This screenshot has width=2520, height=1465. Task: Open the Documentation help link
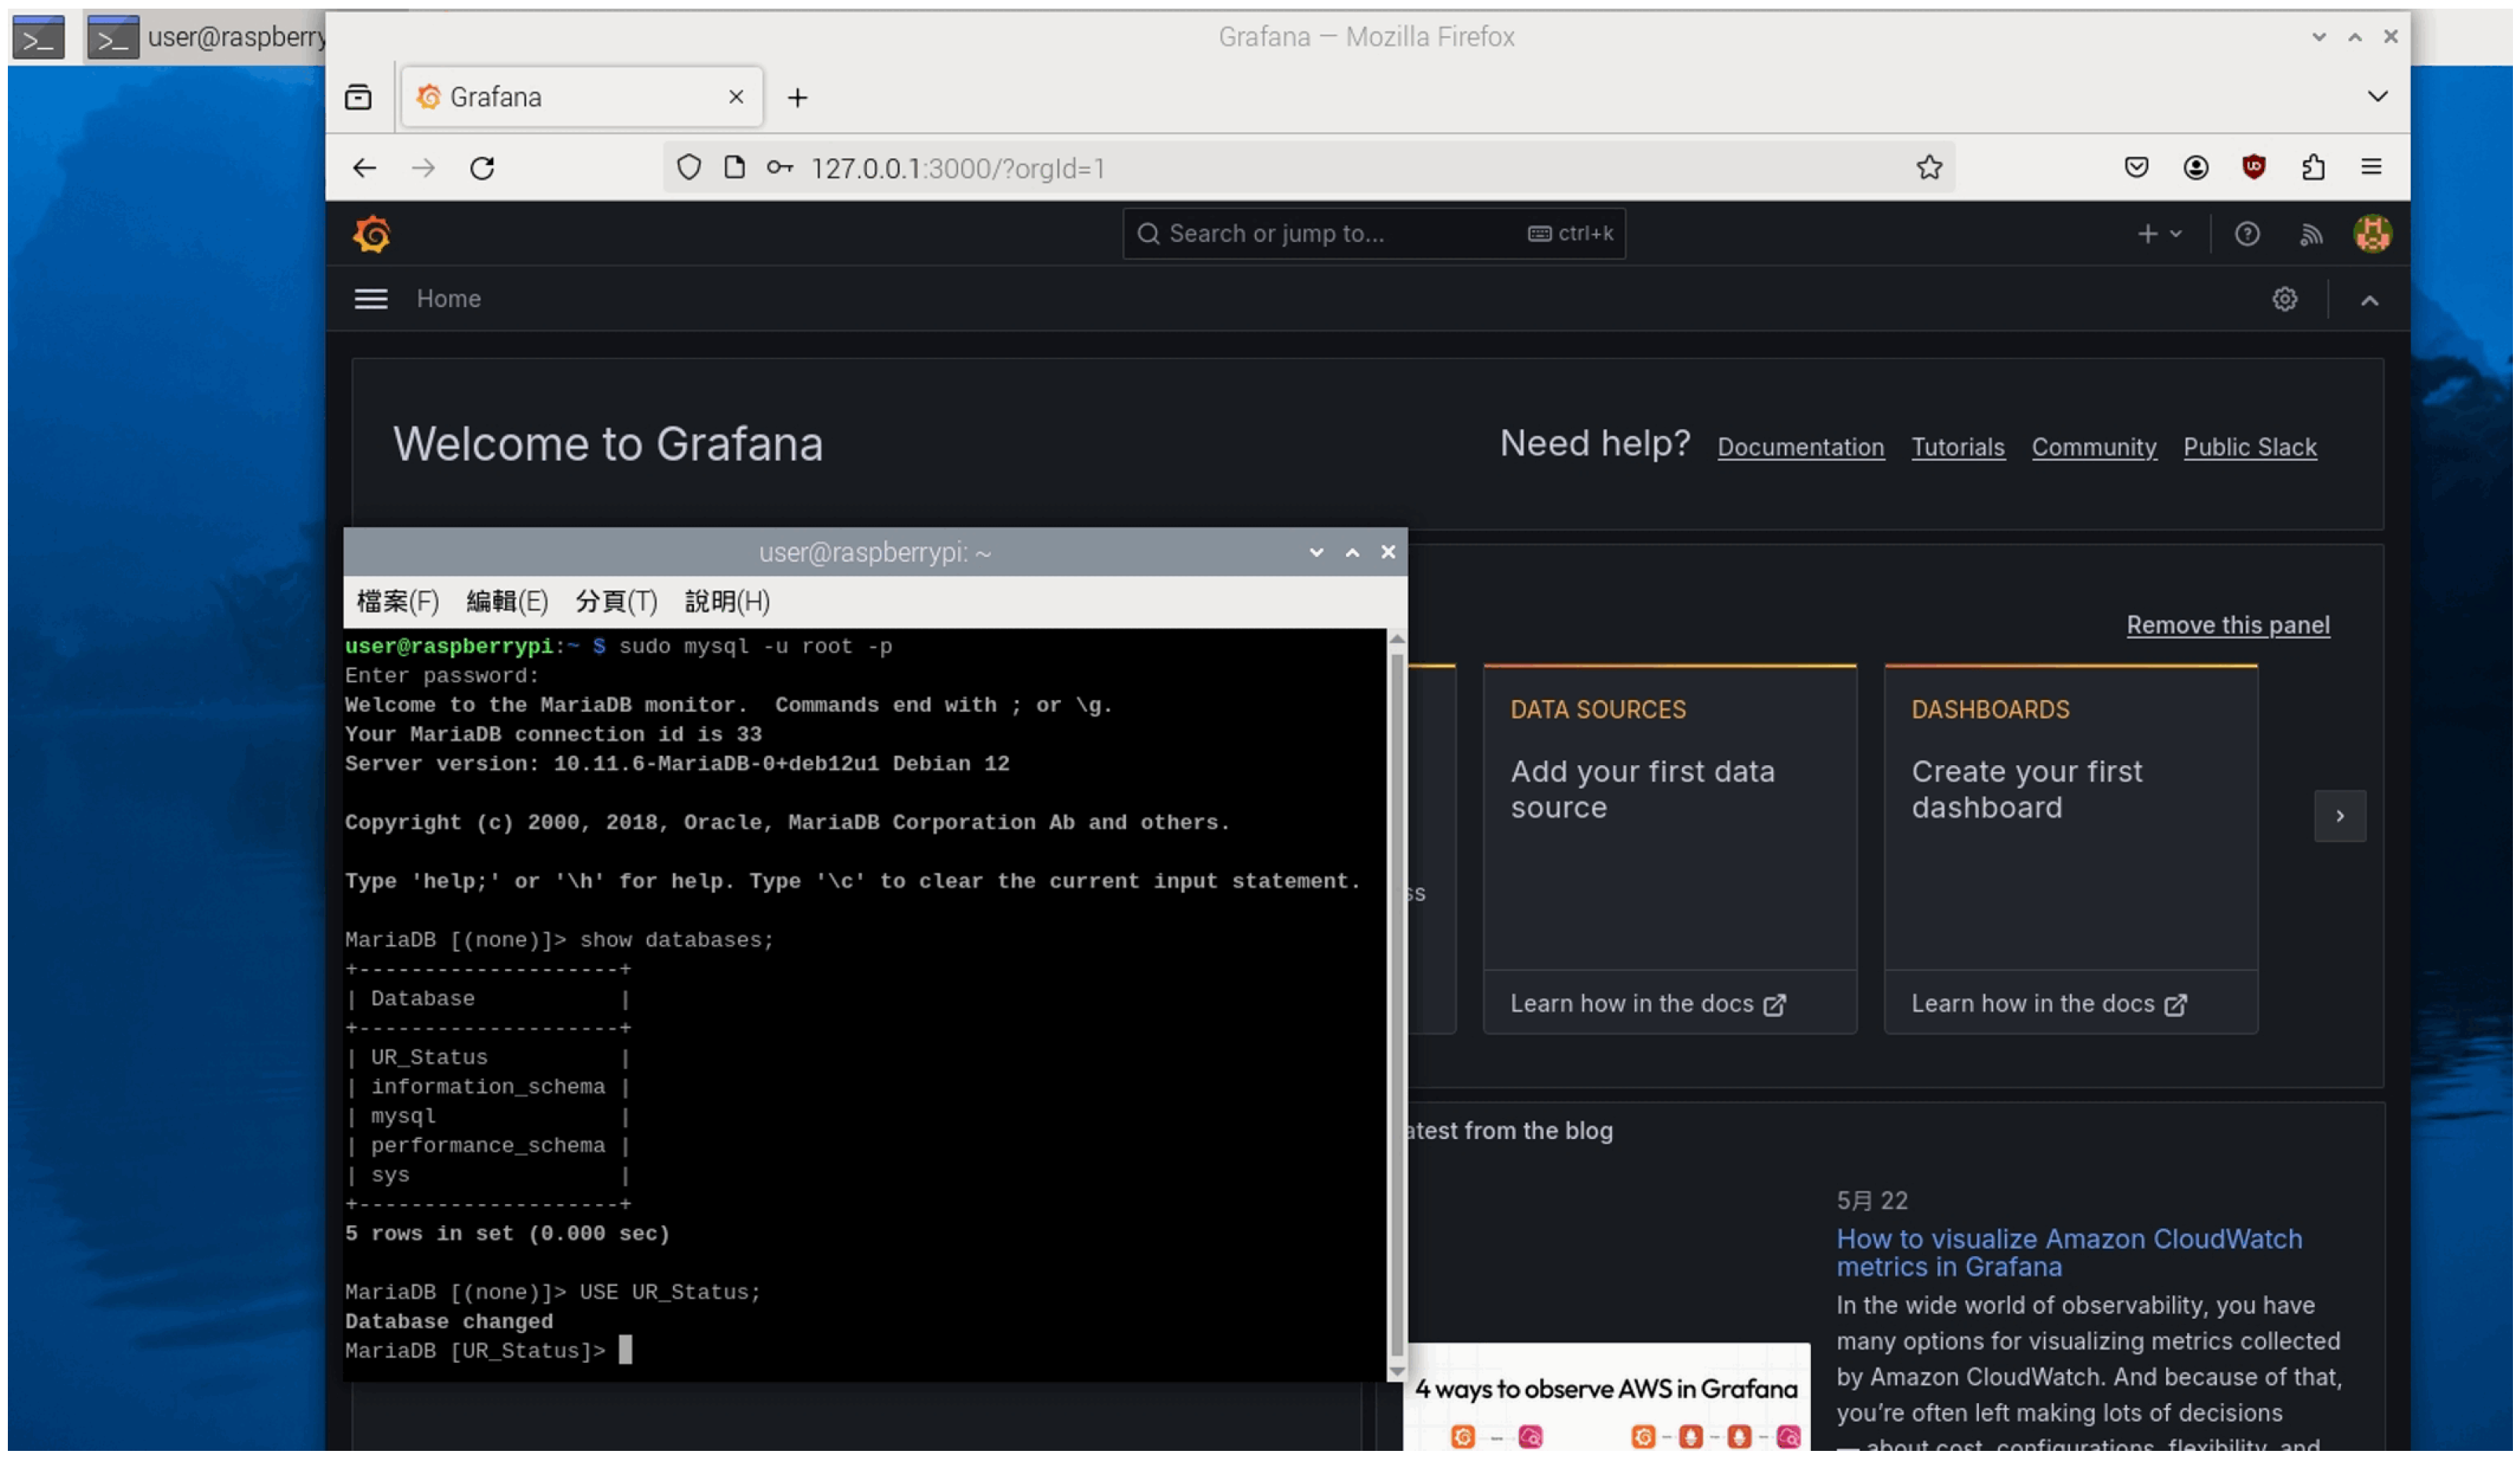point(1801,447)
